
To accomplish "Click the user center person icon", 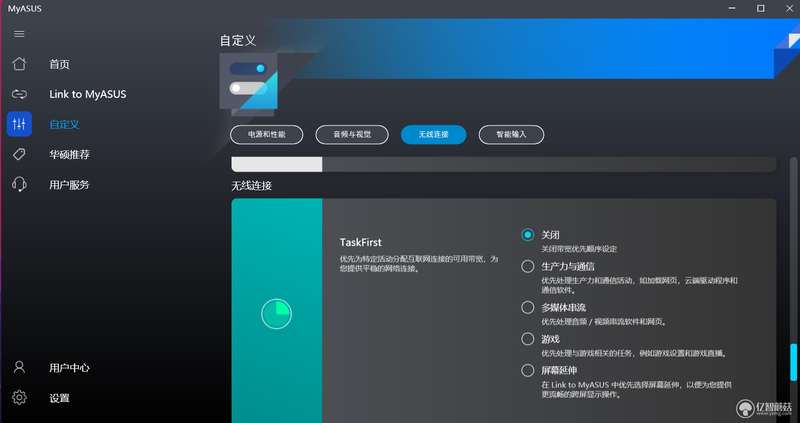I will (x=19, y=367).
